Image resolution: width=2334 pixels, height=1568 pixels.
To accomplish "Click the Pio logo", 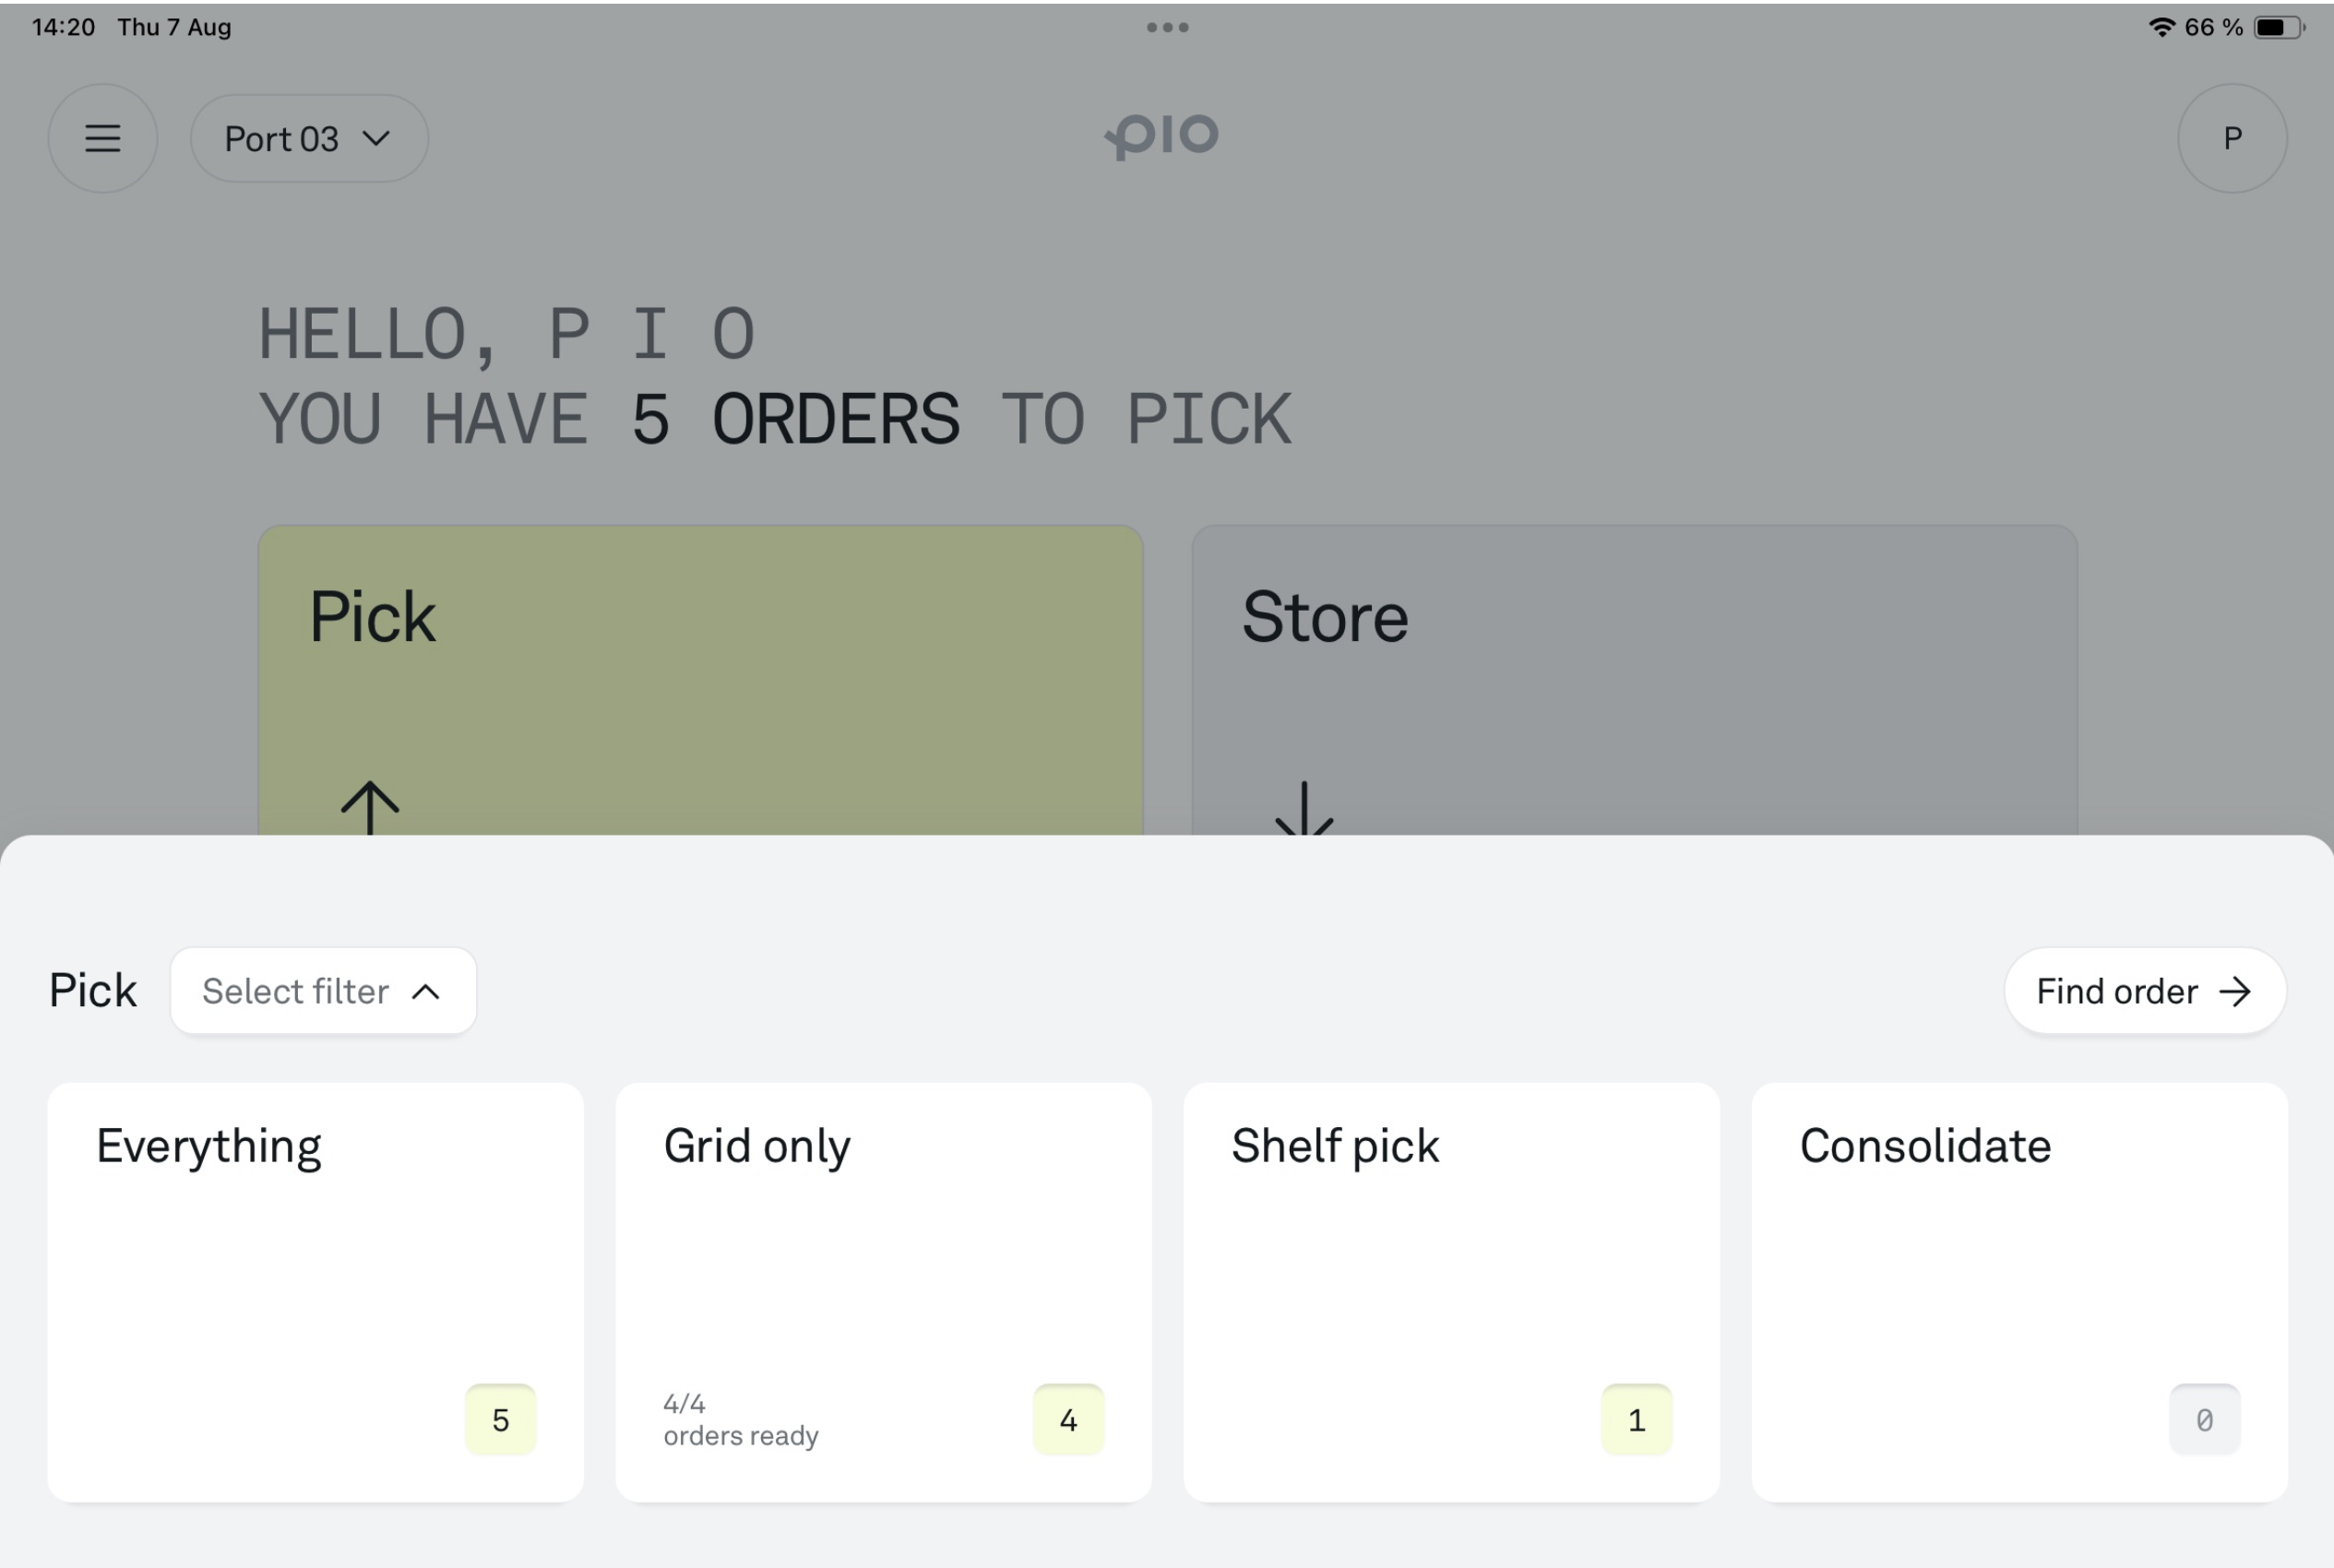I will (1163, 136).
